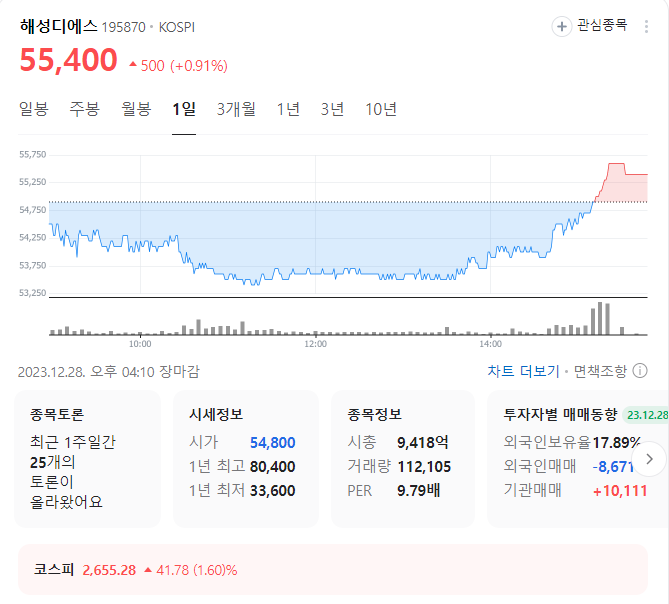The width and height of the screenshot is (669, 604).
Task: Open the 종목정보 stock info card
Action: (403, 459)
